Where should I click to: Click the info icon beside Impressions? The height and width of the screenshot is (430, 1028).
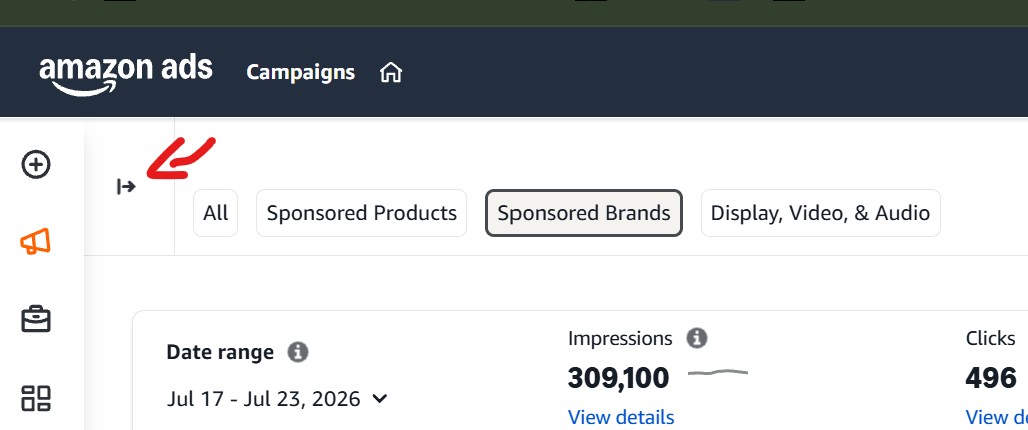697,338
